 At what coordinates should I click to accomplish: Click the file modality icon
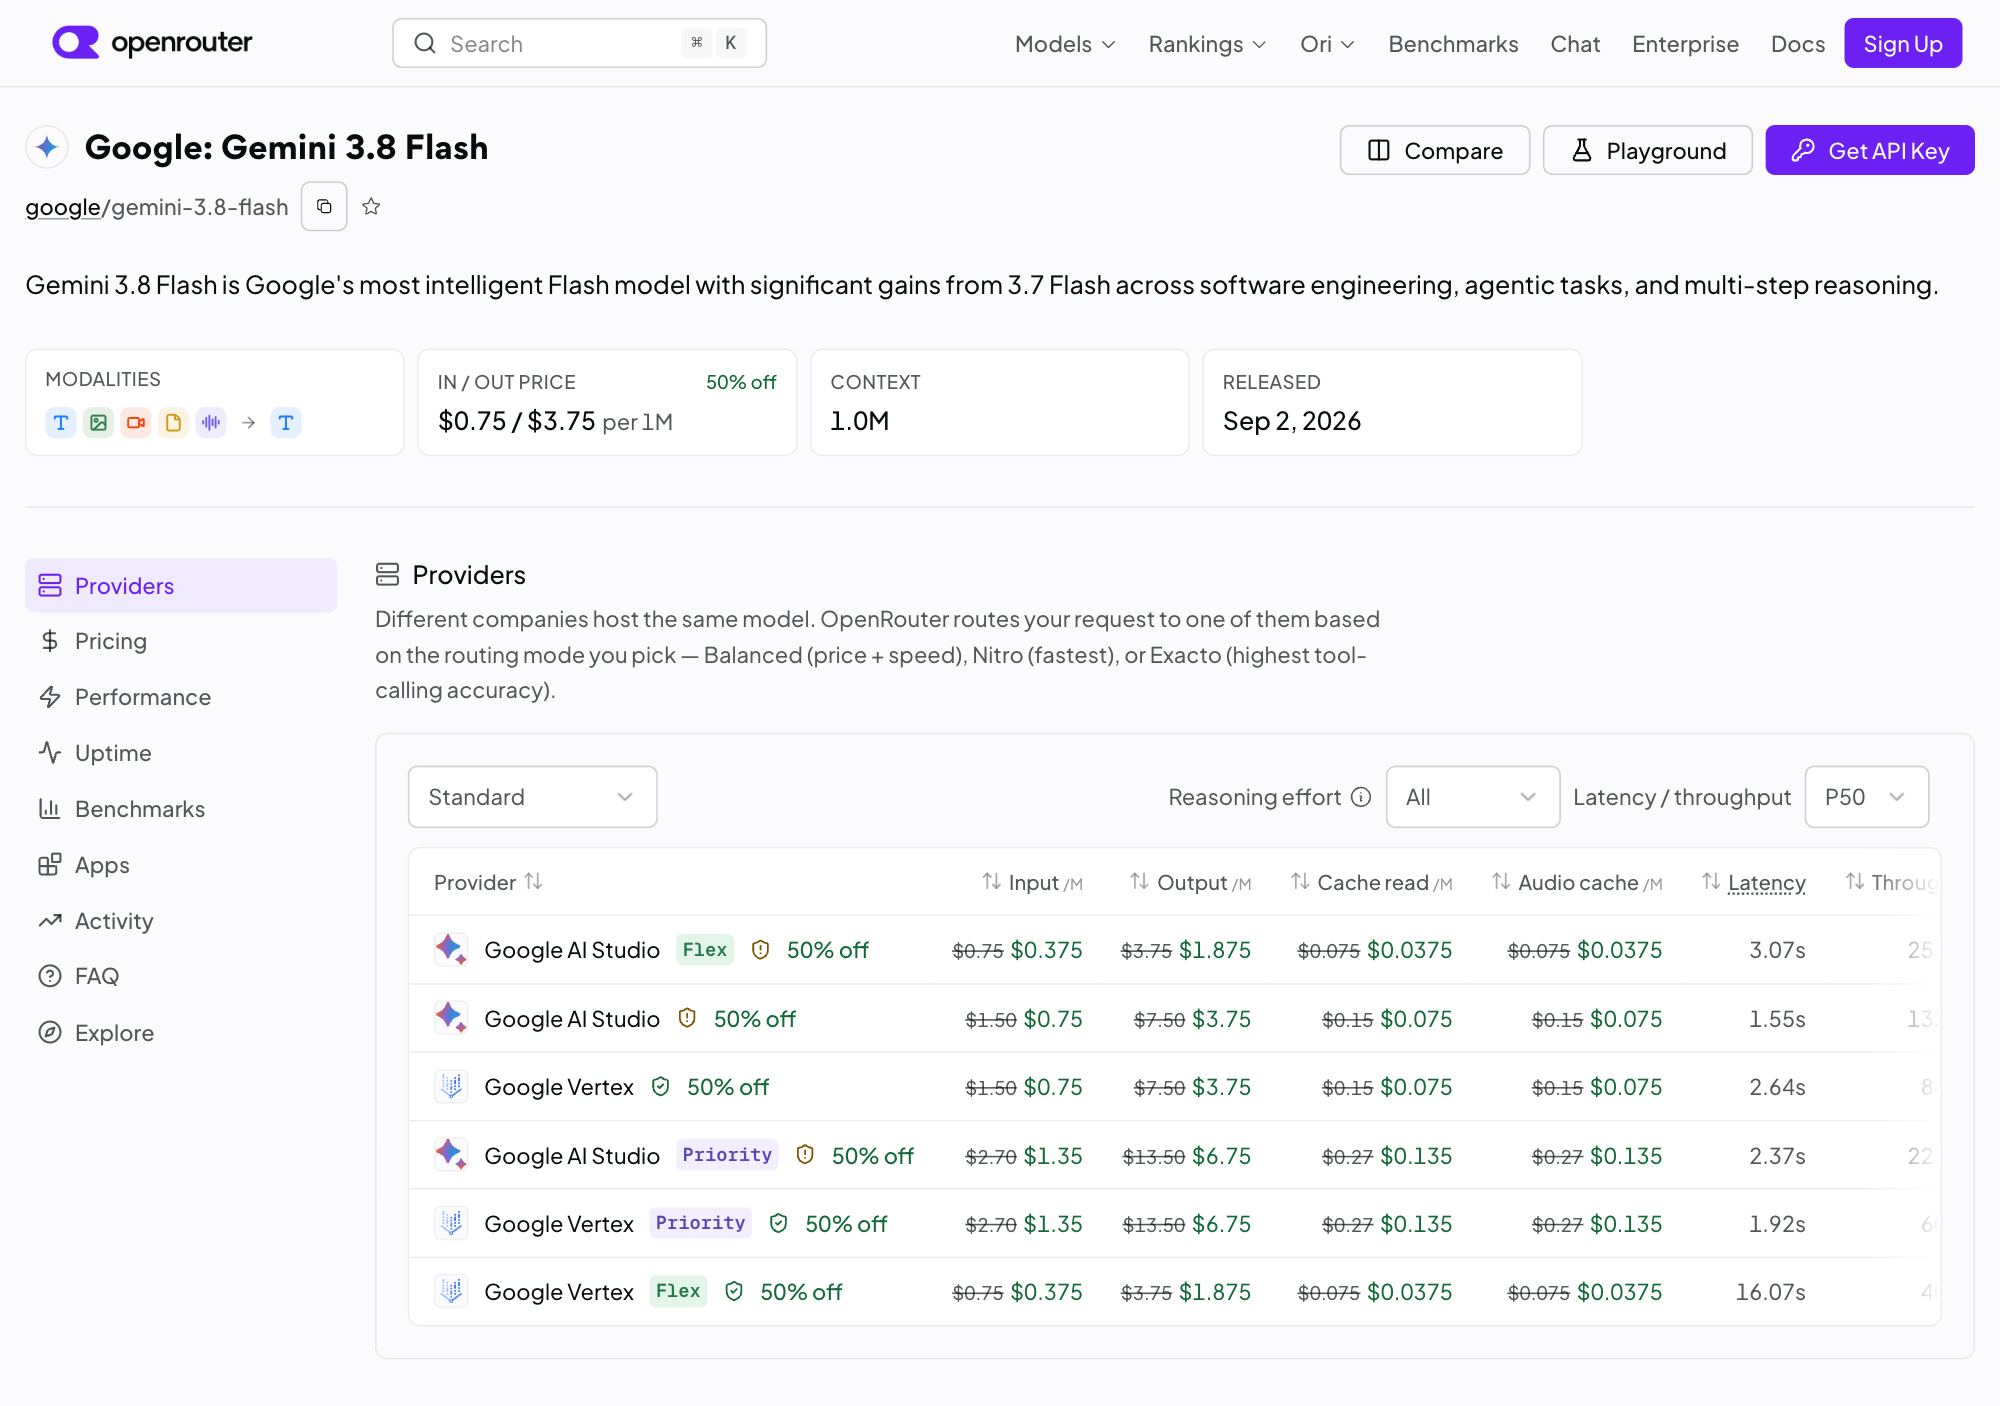(173, 423)
